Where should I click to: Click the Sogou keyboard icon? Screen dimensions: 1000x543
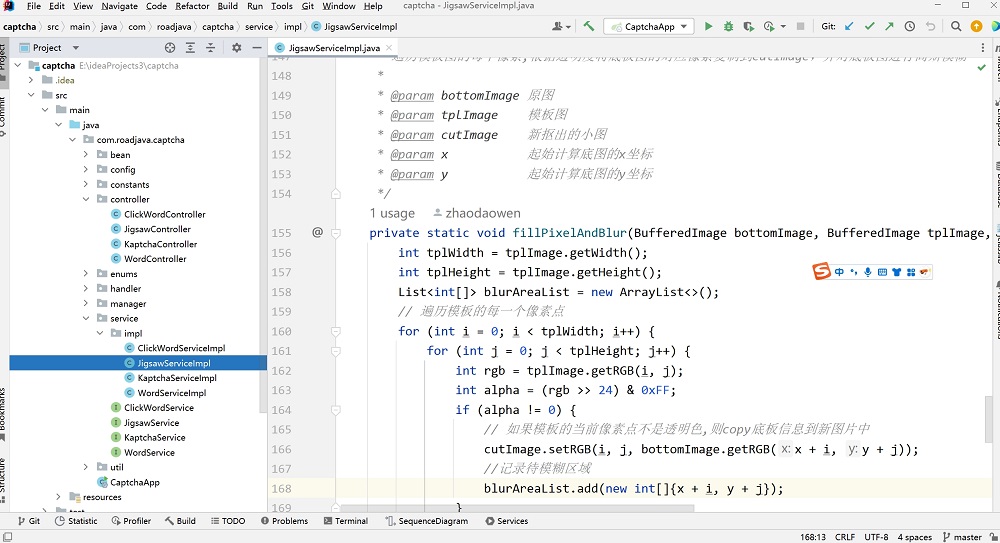pyautogui.click(x=882, y=272)
